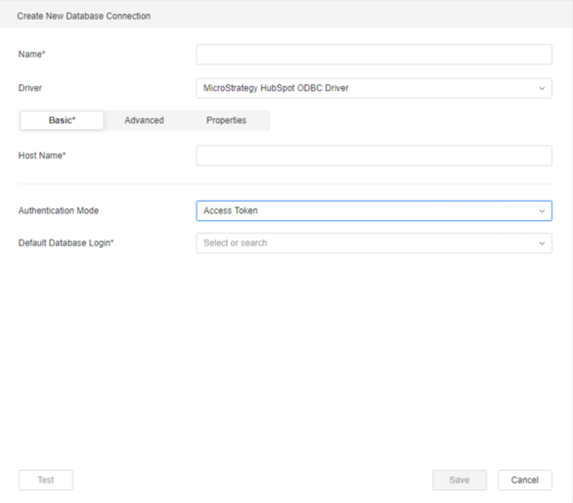Cancel the new database connection dialog
The image size is (573, 503).
point(525,480)
